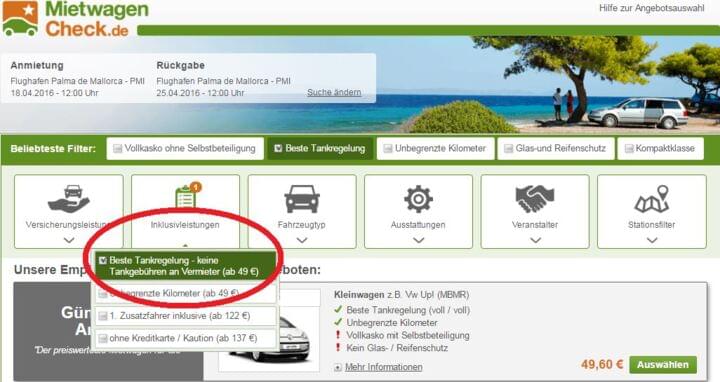720x382 pixels.
Task: Expand the Ausstattungen chevron
Action: (418, 240)
